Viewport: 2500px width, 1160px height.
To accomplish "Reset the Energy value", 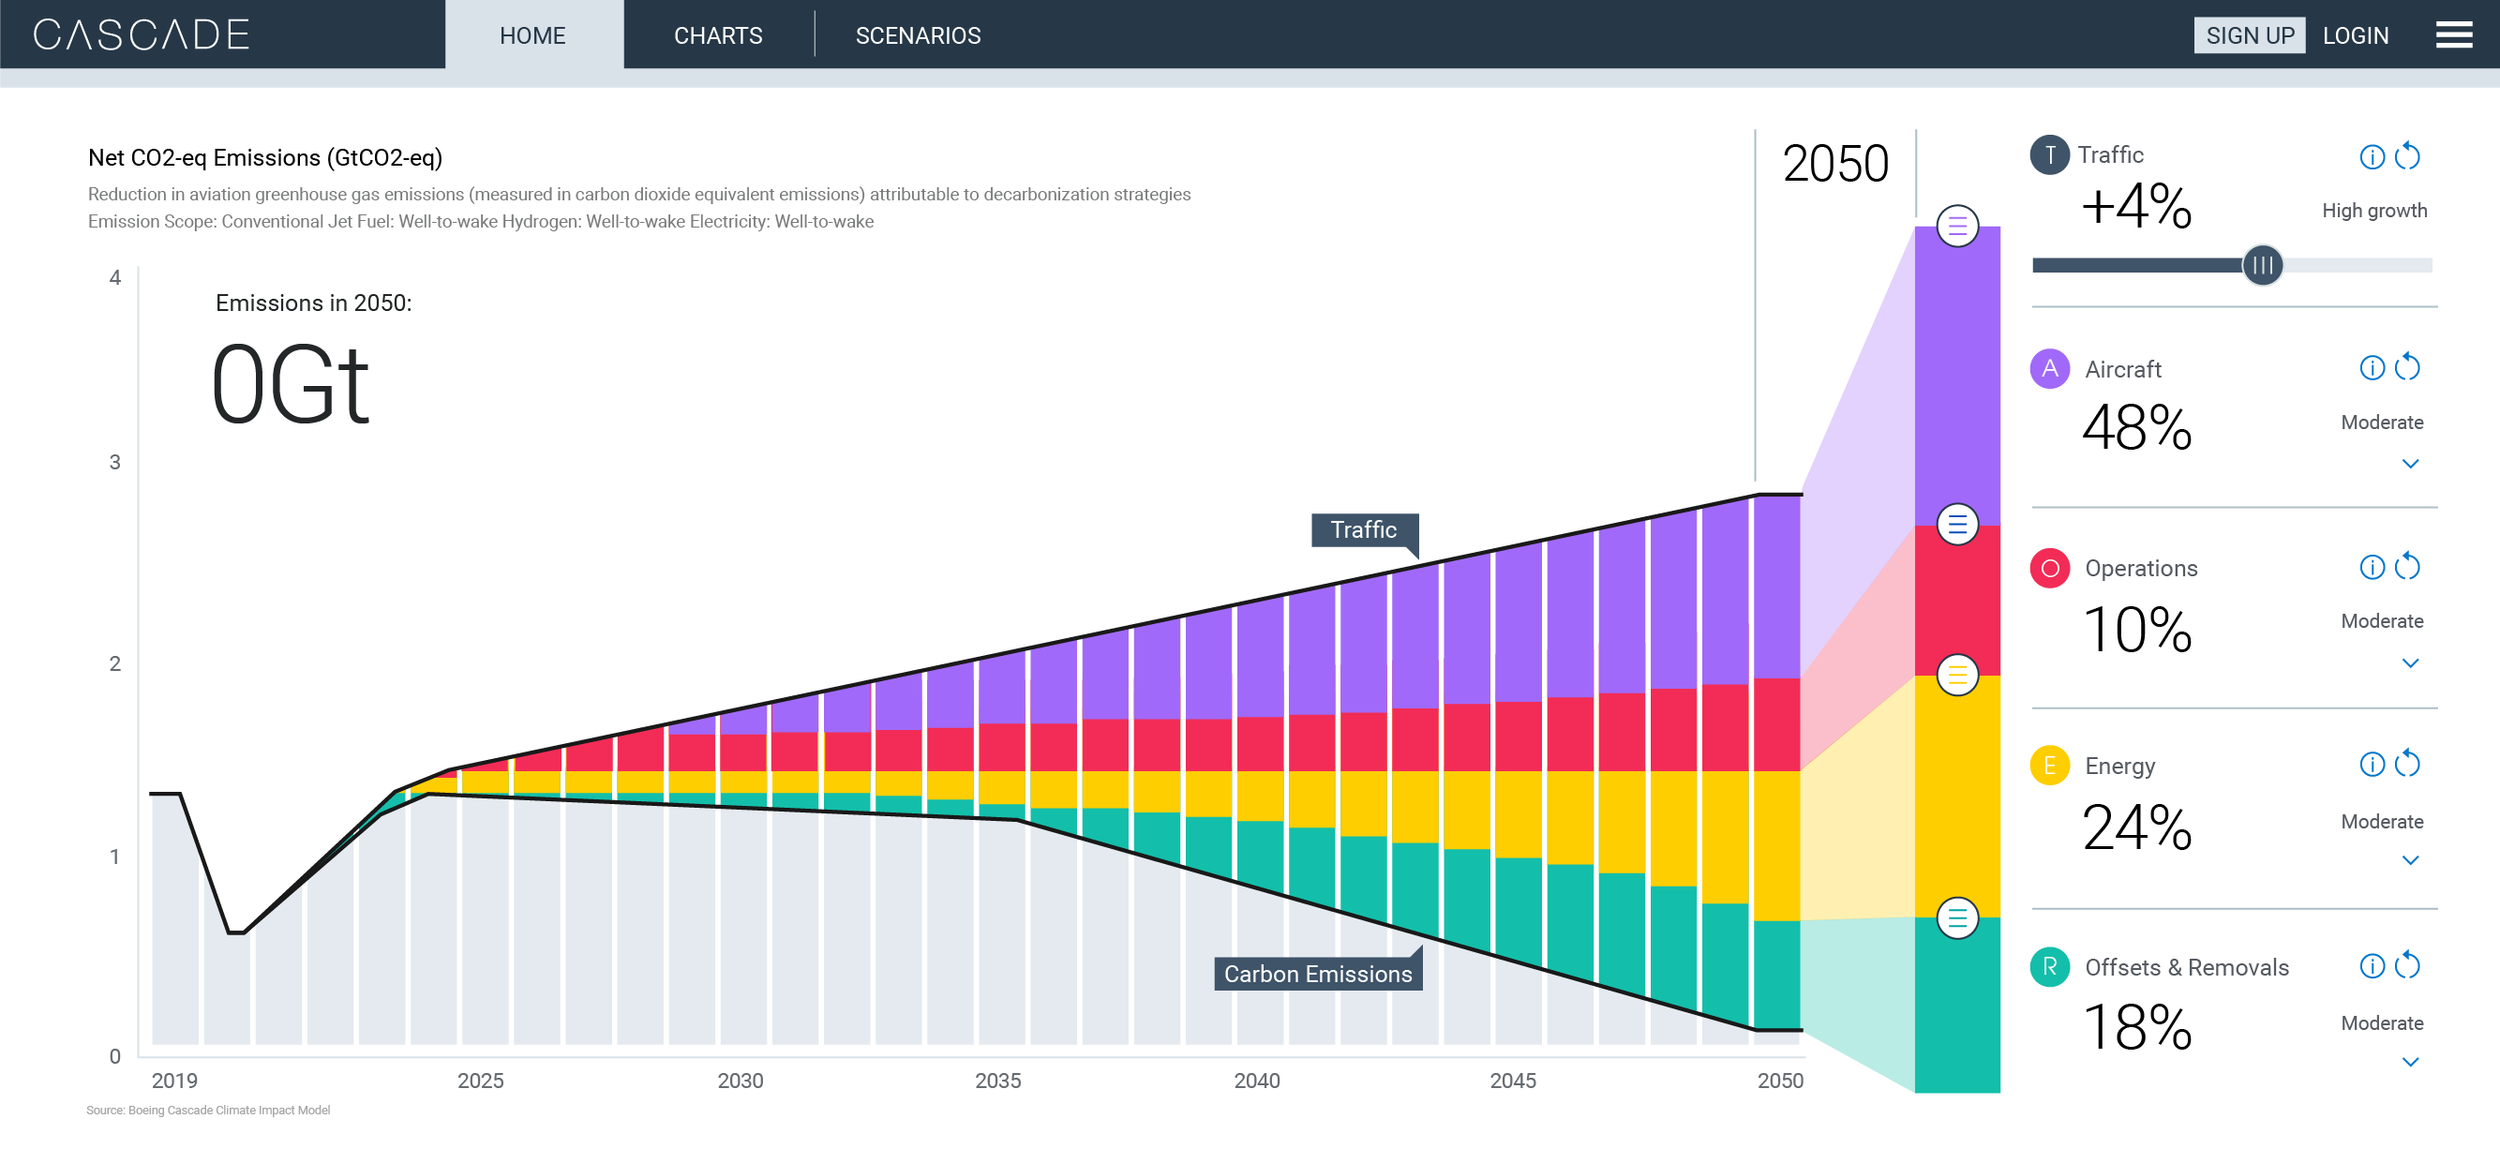I will [x=2407, y=764].
